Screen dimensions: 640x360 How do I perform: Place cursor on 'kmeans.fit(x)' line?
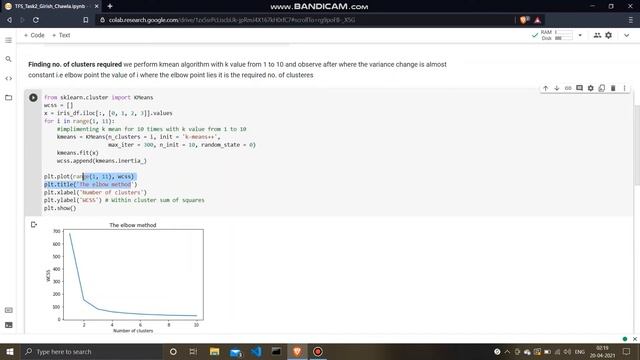78,153
